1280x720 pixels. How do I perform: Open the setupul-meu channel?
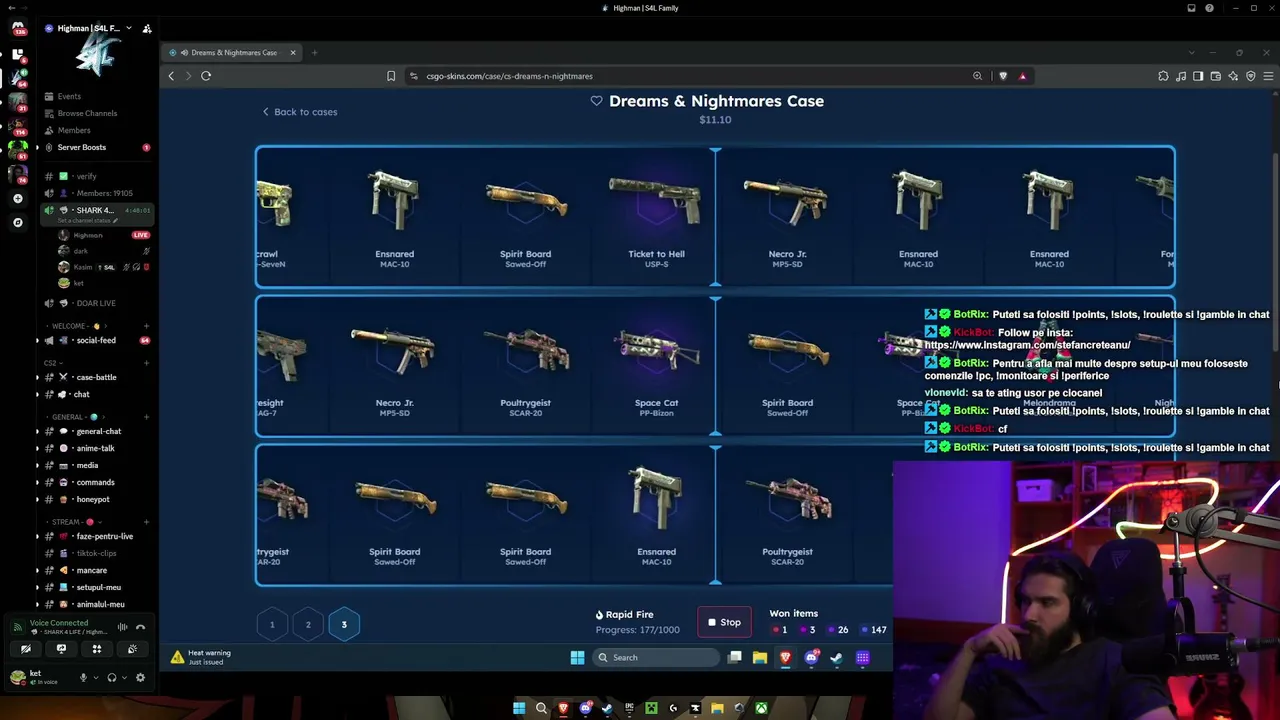click(98, 587)
